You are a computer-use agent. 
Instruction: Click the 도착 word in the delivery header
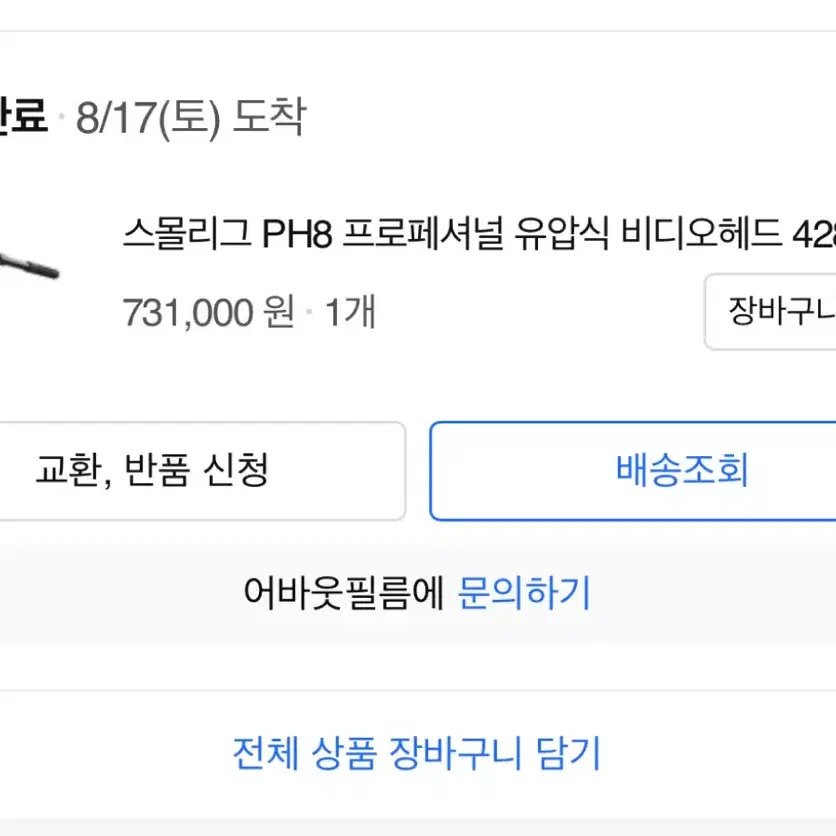[270, 116]
